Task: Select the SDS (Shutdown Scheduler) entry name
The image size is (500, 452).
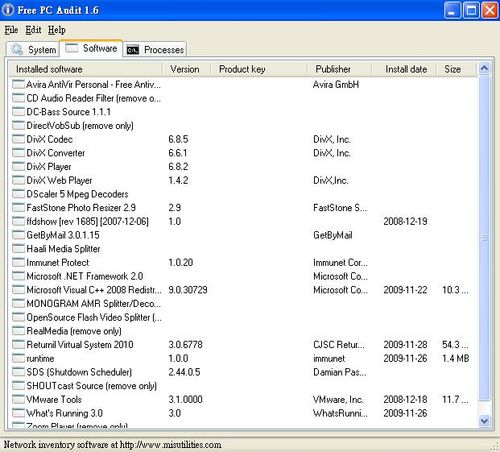Action: [x=79, y=372]
